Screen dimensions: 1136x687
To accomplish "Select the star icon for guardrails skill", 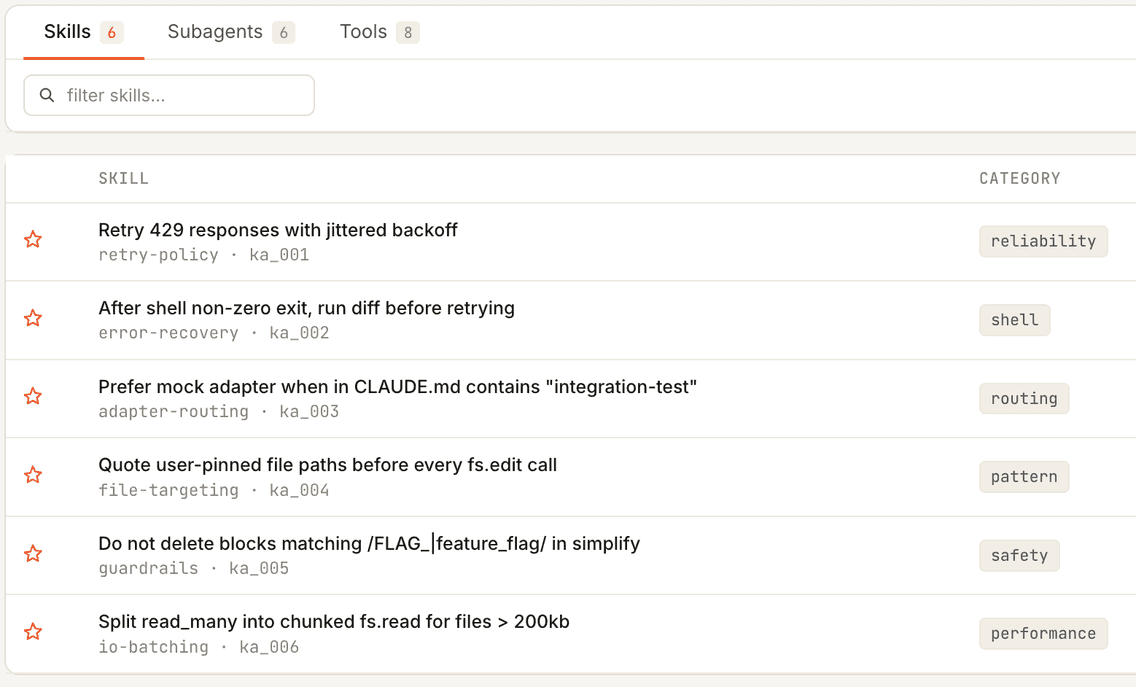I will point(33,554).
